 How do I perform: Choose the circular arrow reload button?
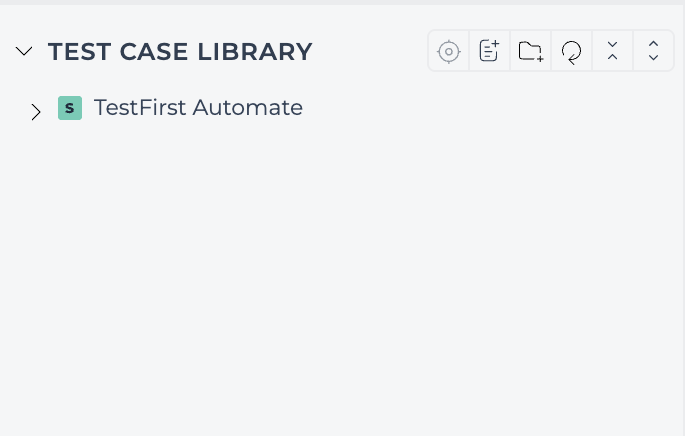[571, 51]
